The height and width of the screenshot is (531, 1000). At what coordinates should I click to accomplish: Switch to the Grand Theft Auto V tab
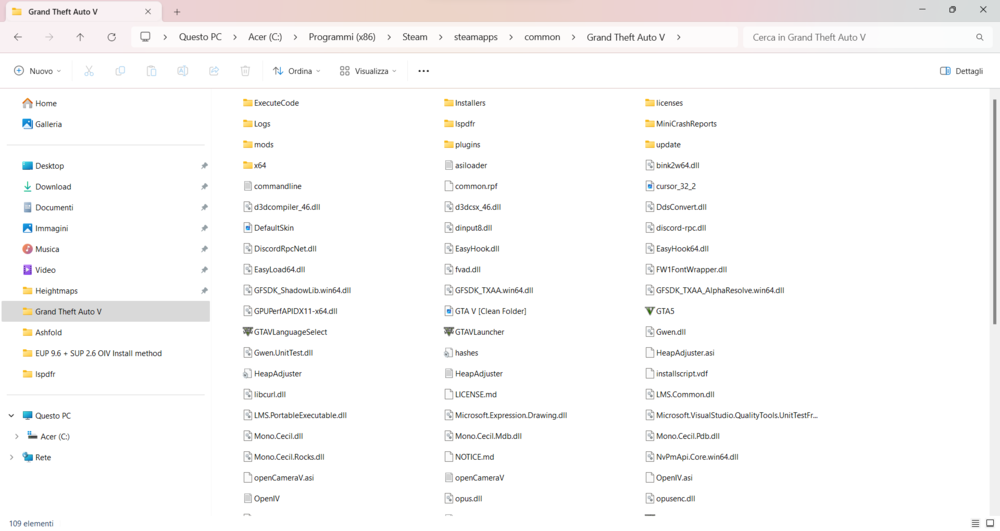click(x=82, y=11)
